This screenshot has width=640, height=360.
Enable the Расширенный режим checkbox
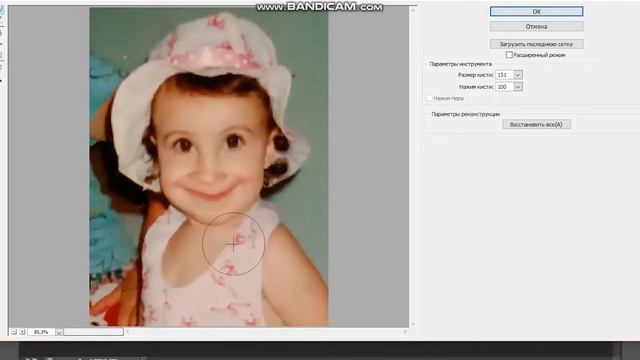509,55
